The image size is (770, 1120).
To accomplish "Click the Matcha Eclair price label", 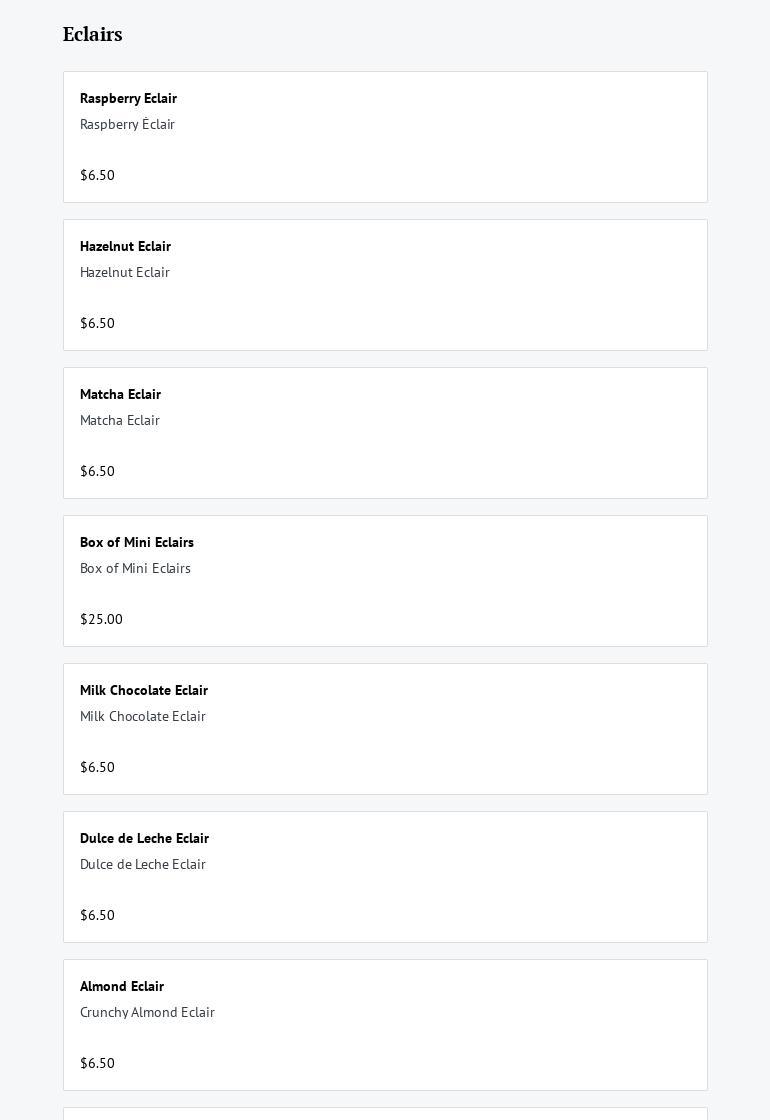I will (x=97, y=471).
